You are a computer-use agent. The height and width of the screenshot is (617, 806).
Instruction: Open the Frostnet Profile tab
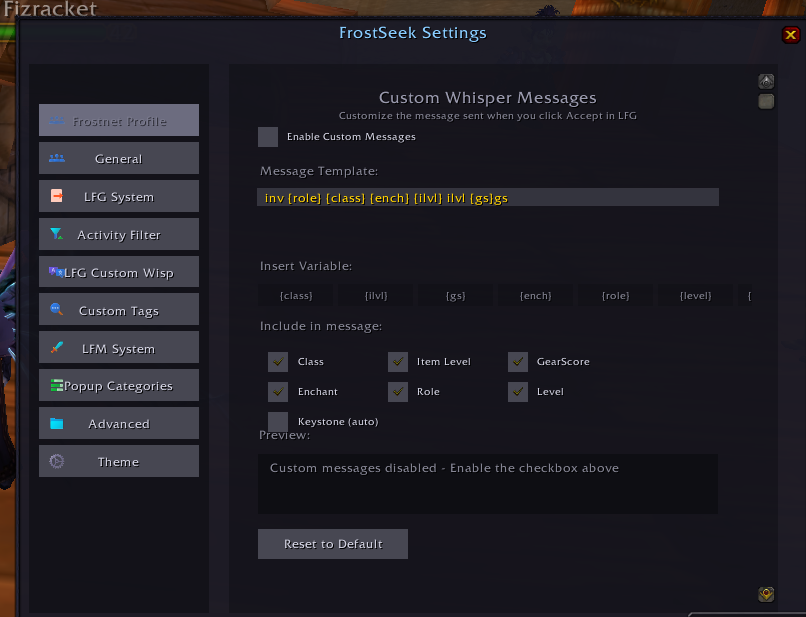[x=119, y=120]
